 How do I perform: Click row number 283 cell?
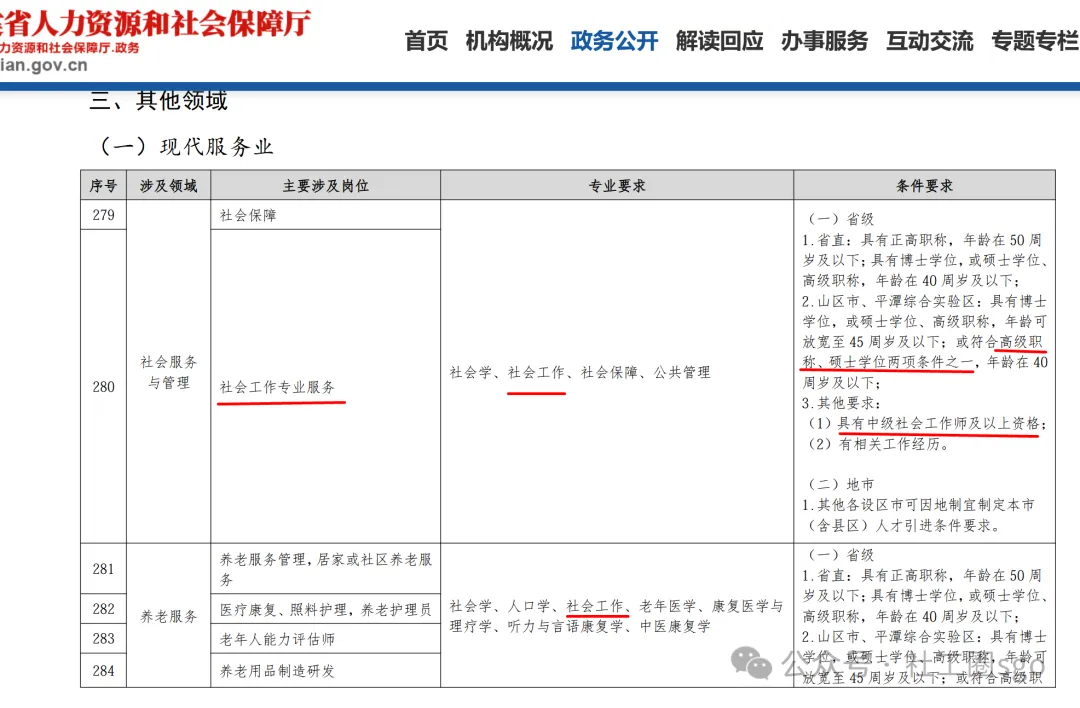coord(103,638)
